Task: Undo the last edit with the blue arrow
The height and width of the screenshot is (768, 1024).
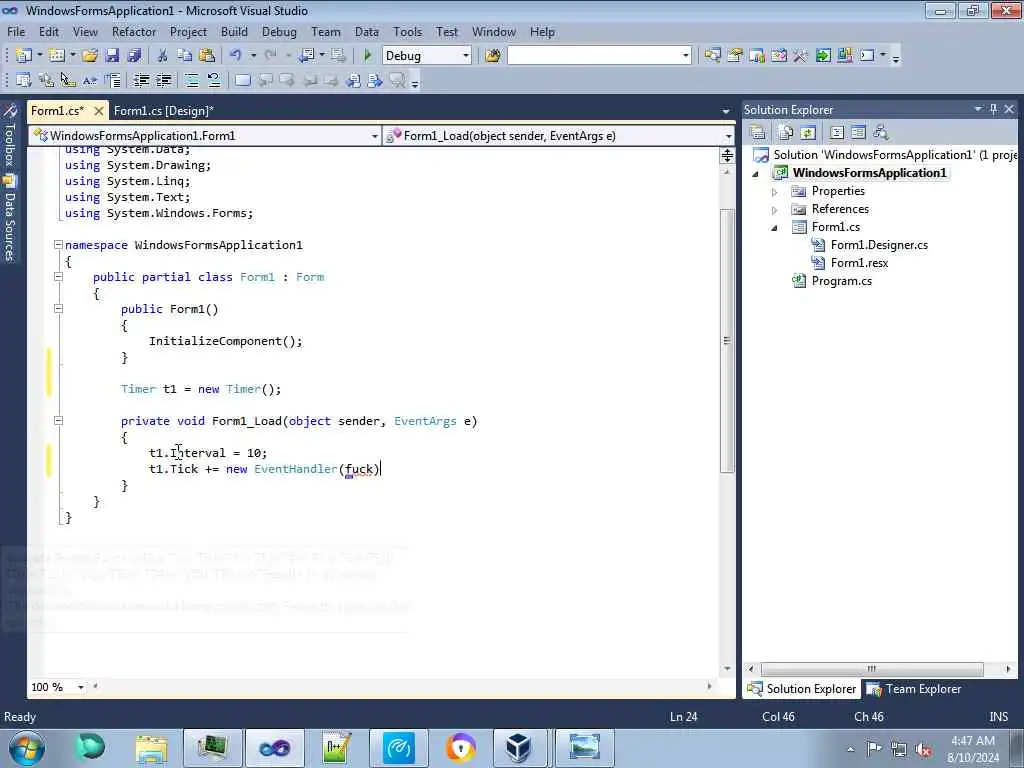Action: point(236,56)
